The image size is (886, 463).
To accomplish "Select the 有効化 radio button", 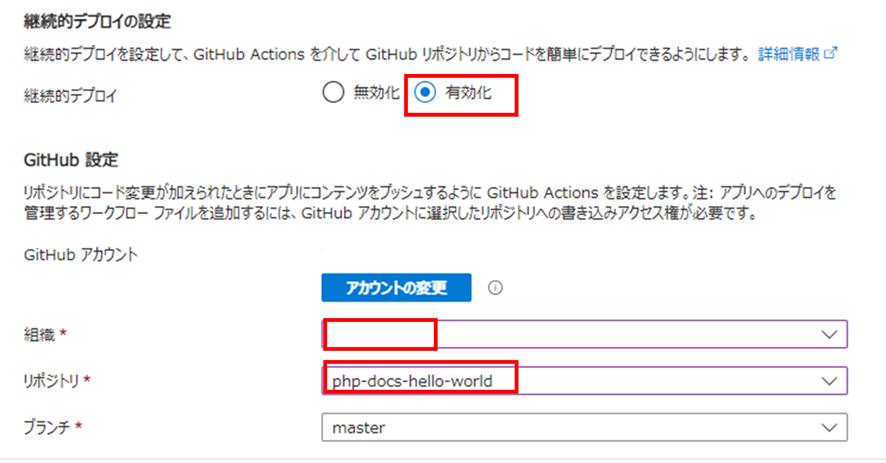I will pyautogui.click(x=425, y=94).
